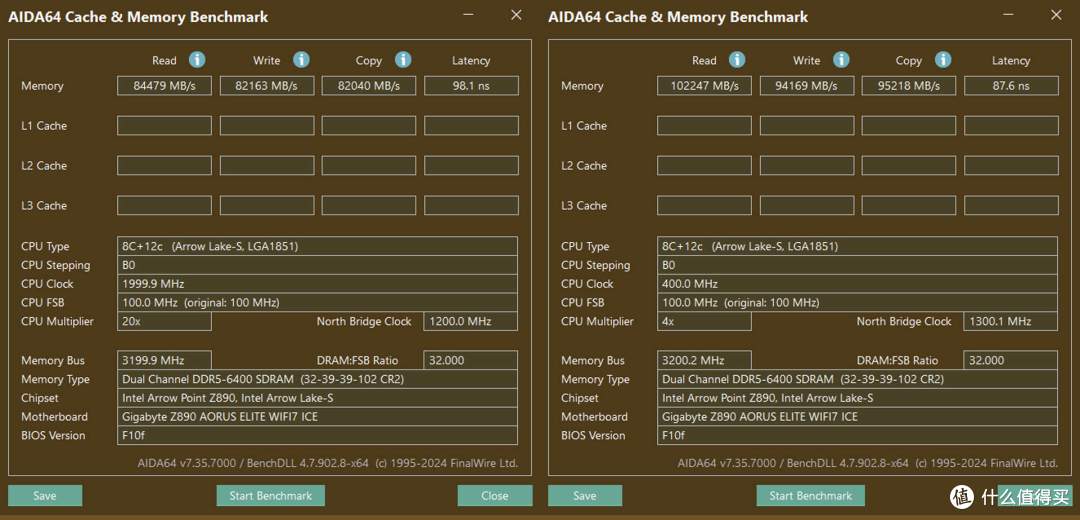Screen dimensions: 1080x520
Task: Select memory copy value 82040 MB/s
Action: [368, 86]
